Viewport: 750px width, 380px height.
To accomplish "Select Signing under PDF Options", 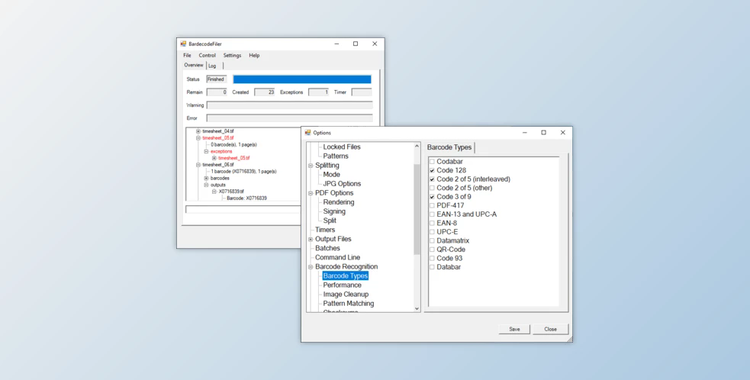I will 334,212.
